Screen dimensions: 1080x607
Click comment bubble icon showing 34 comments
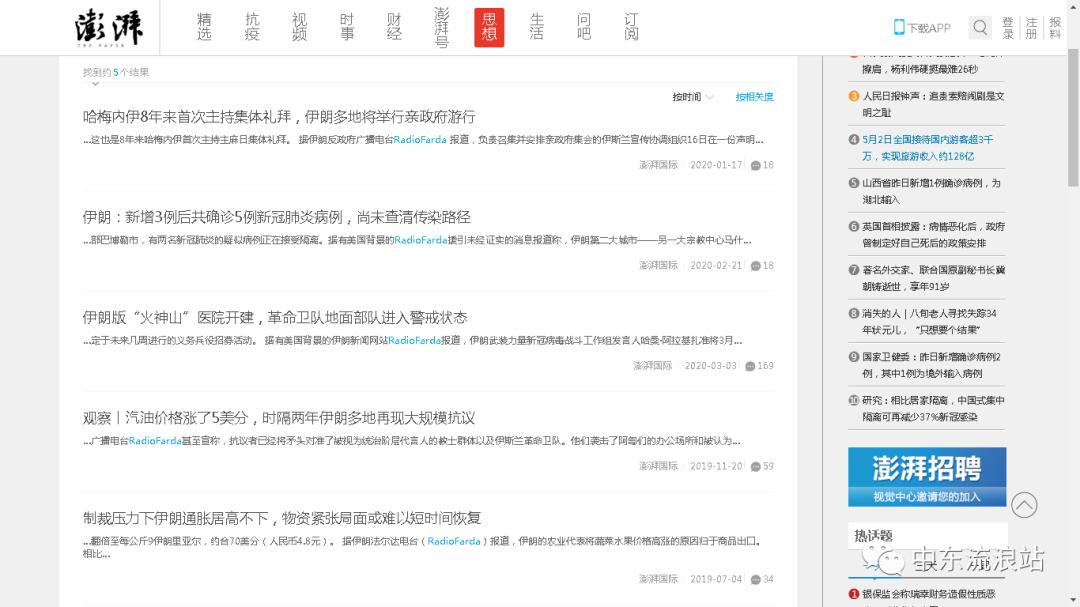pyautogui.click(x=756, y=579)
